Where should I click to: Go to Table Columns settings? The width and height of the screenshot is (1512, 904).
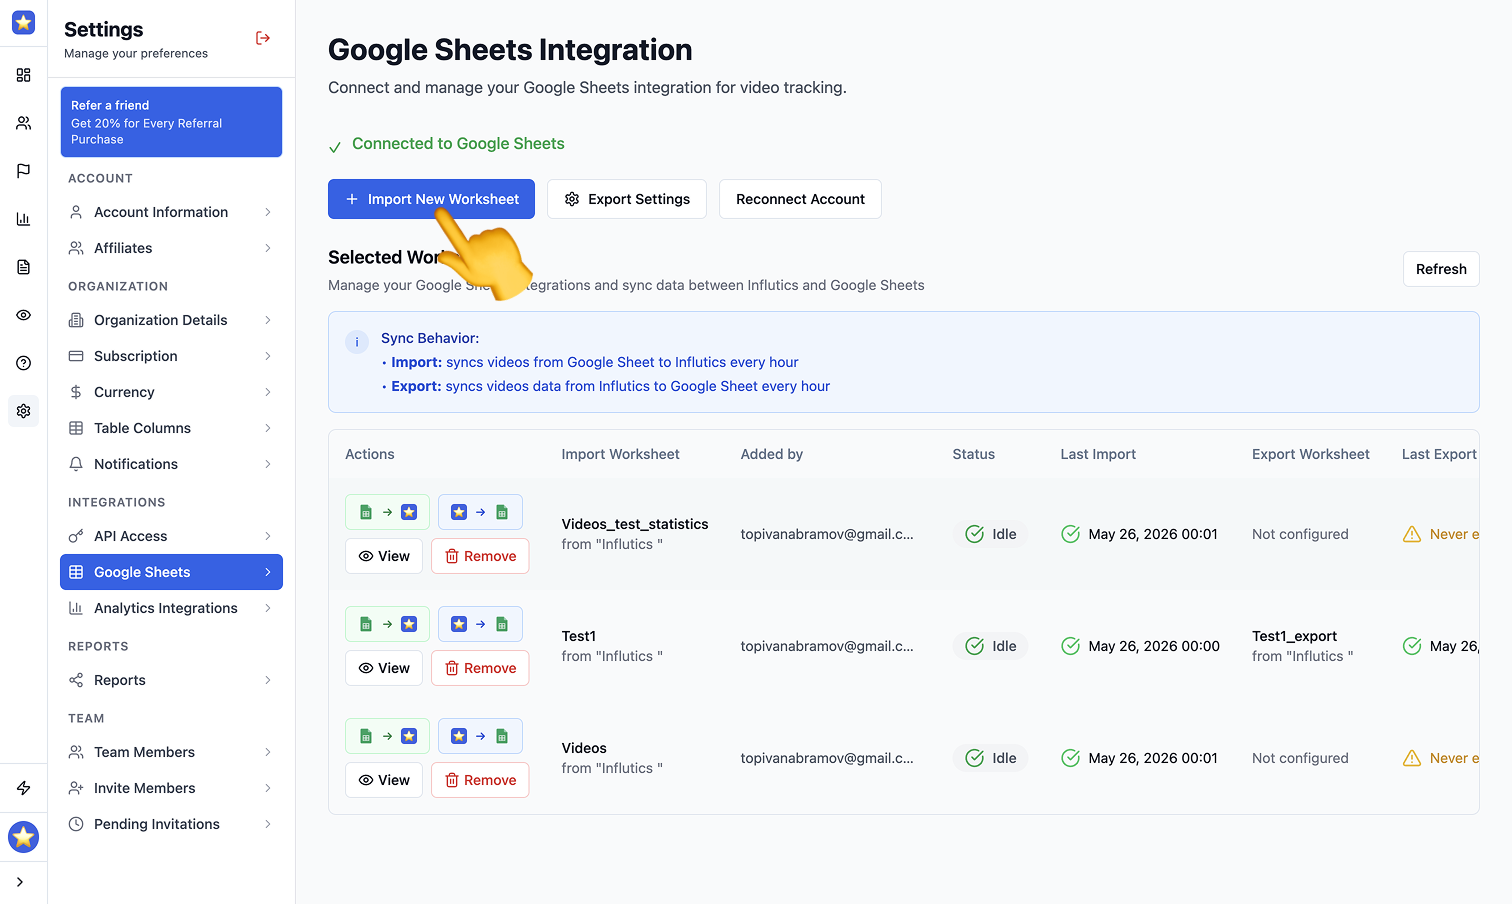[x=171, y=428]
